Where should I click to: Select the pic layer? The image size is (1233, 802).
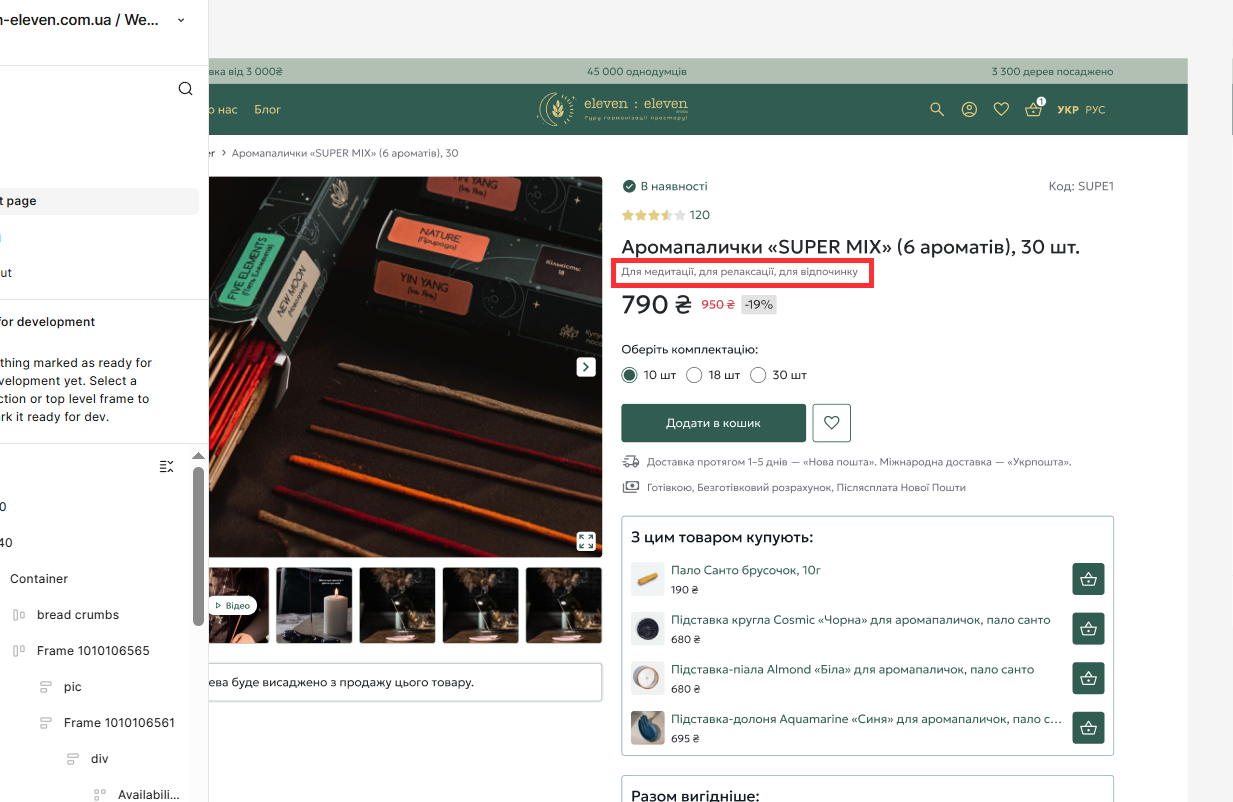pyautogui.click(x=73, y=687)
